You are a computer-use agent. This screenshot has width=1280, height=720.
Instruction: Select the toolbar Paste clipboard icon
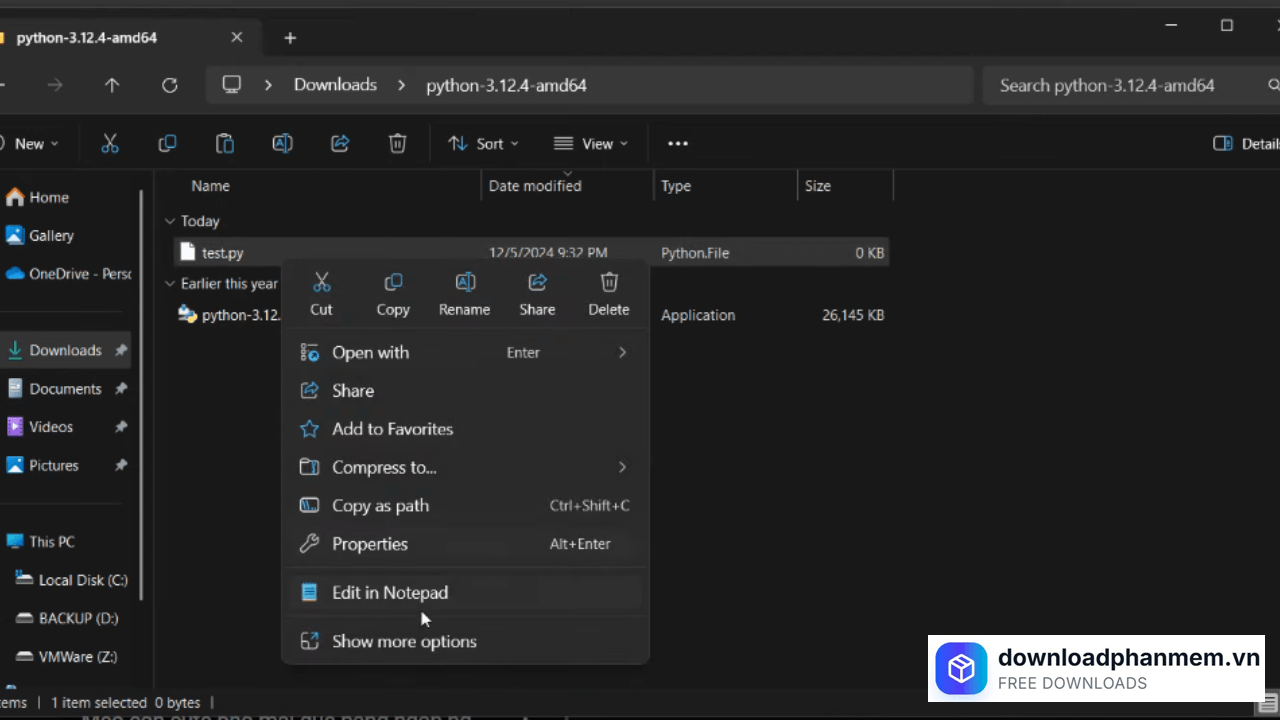click(x=225, y=144)
